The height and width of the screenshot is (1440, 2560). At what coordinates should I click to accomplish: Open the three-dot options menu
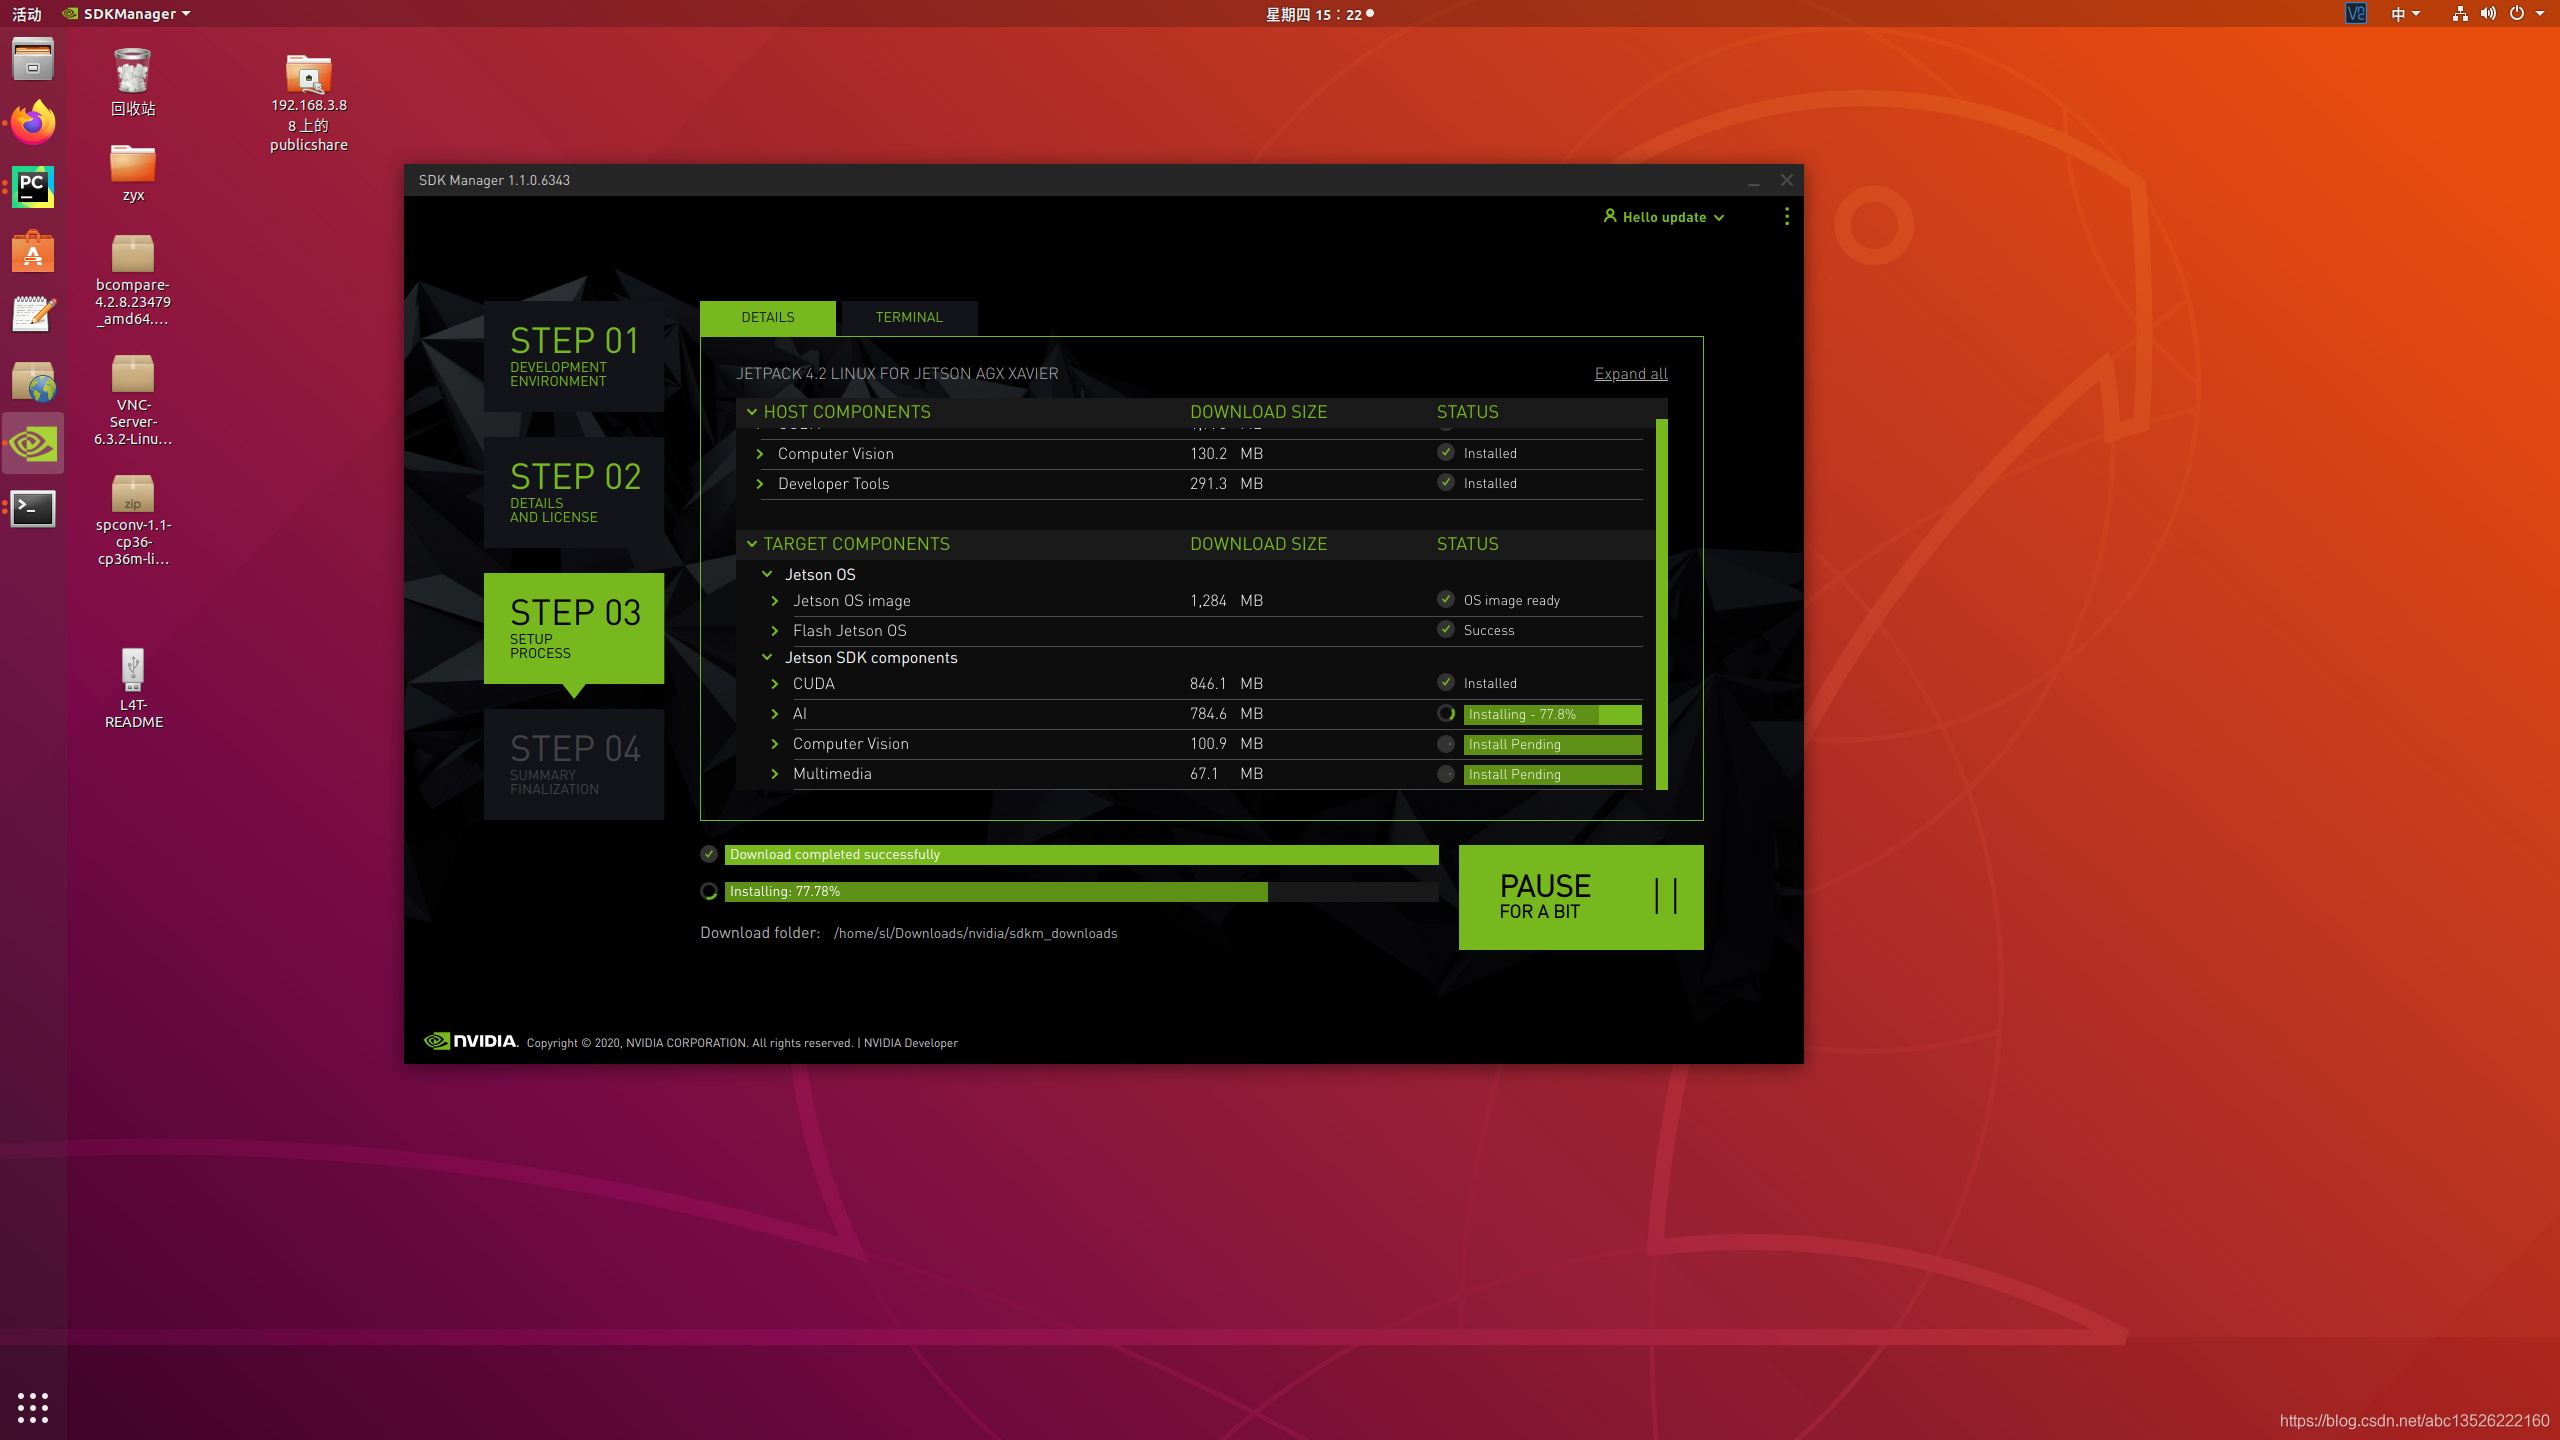click(x=1787, y=217)
